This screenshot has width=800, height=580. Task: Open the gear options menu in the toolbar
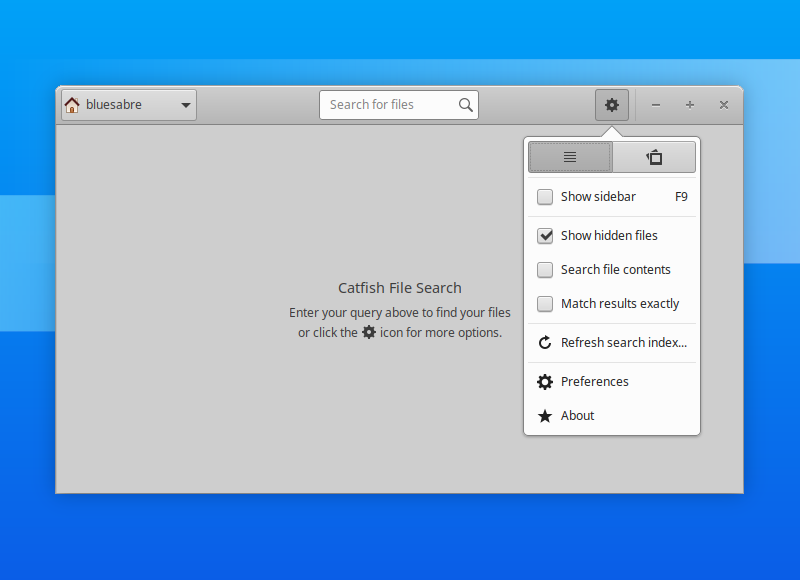click(x=612, y=104)
